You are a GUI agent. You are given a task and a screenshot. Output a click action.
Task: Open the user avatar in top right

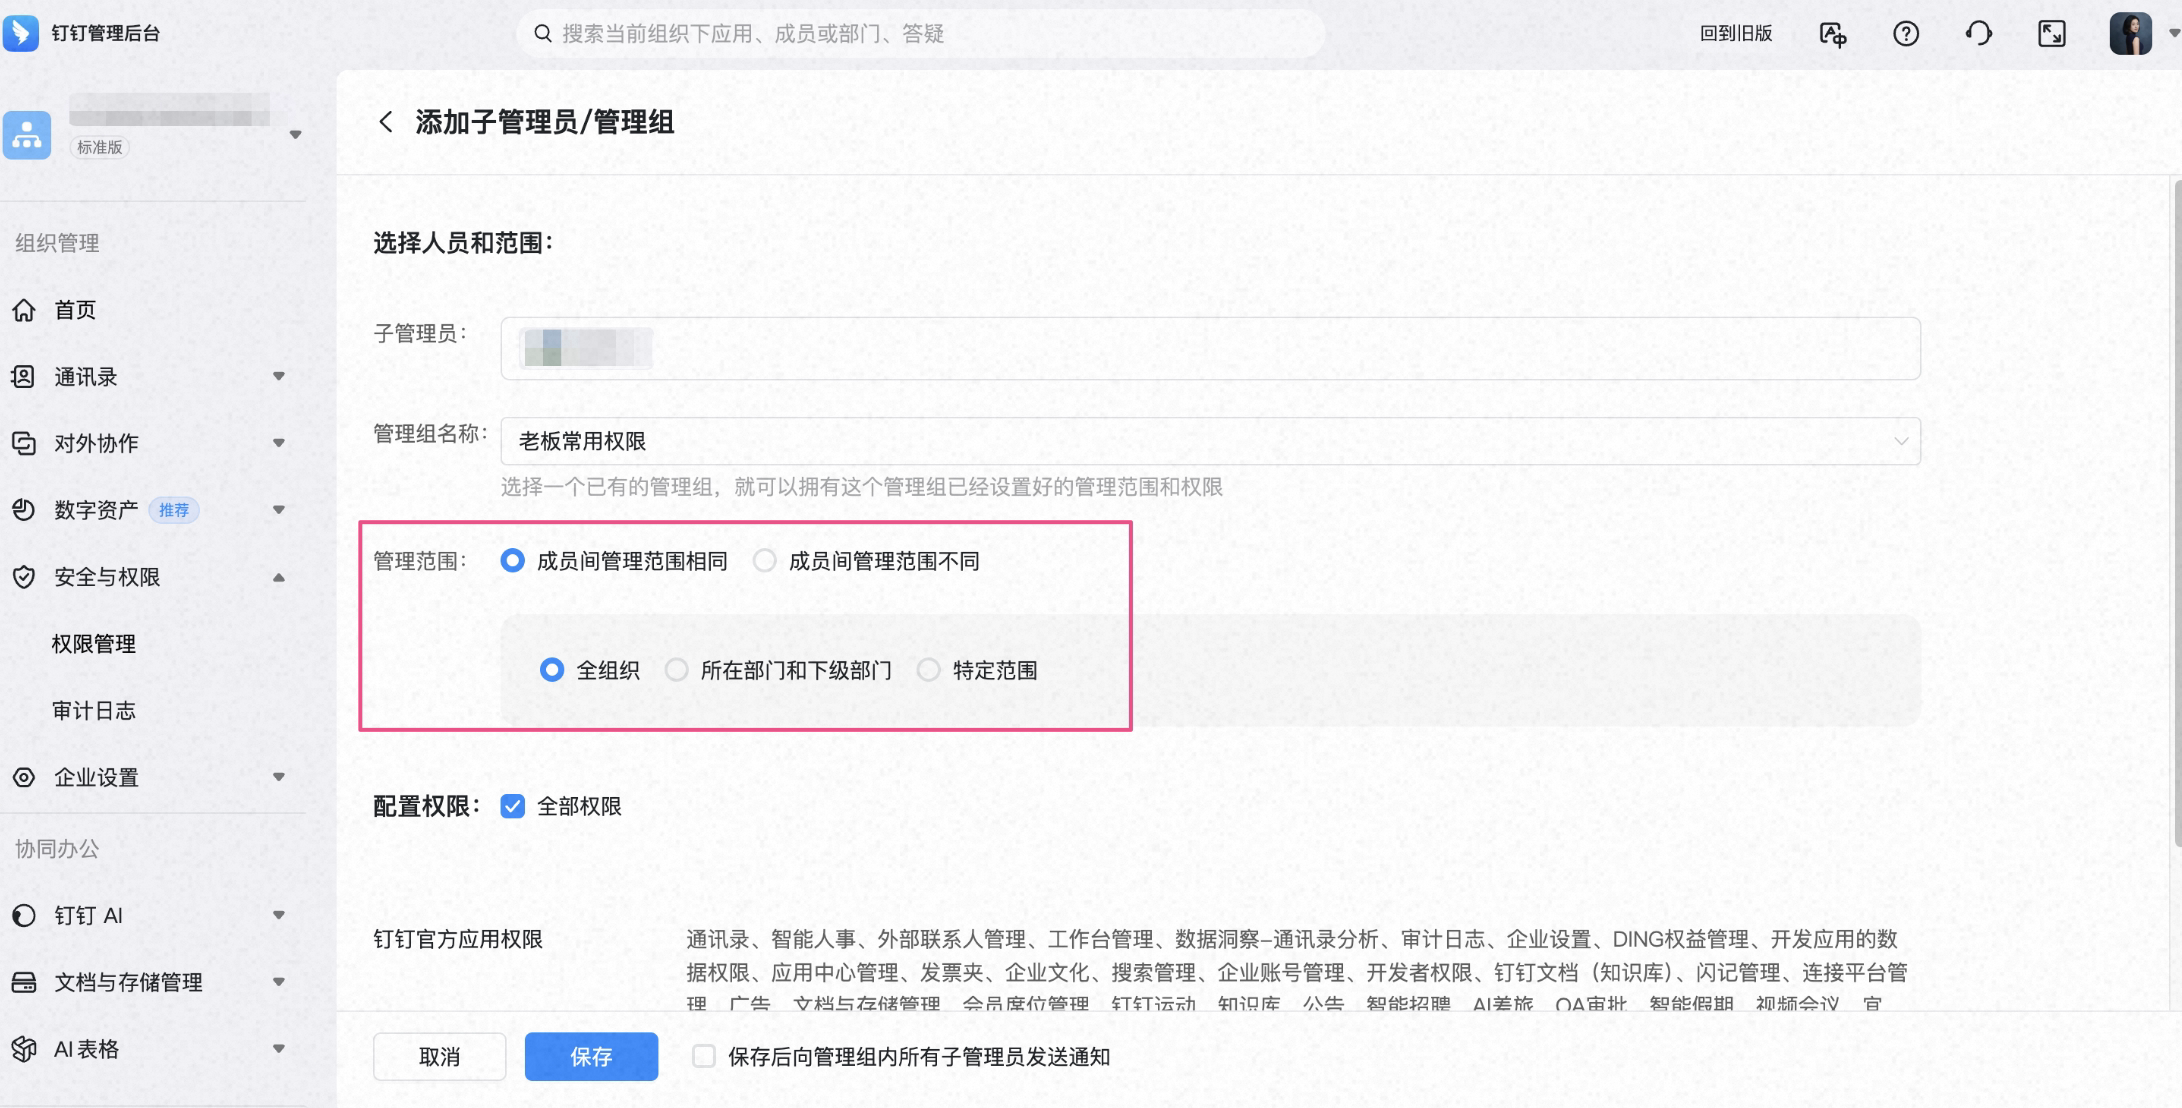pyautogui.click(x=2130, y=33)
